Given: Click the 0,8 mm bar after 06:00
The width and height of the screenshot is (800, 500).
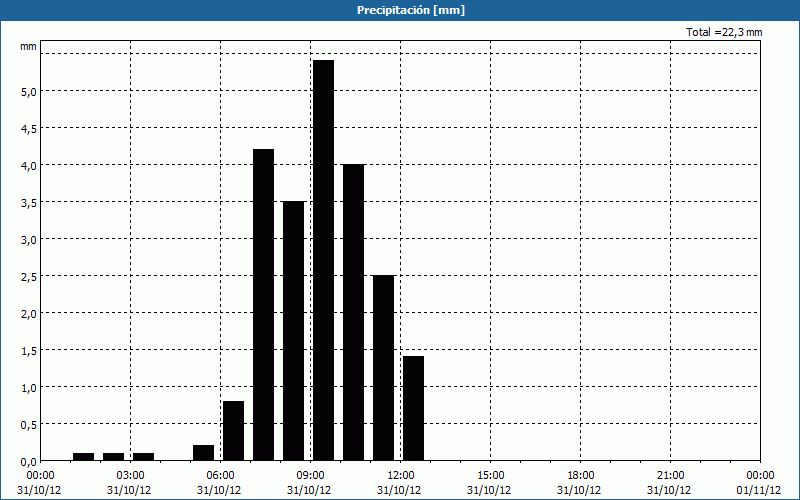Looking at the screenshot, I should point(234,431).
